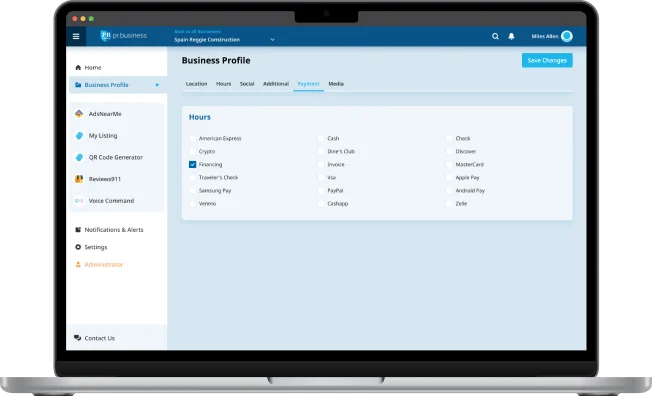The width and height of the screenshot is (652, 396).
Task: Open the Voice Command icon
Action: point(79,200)
